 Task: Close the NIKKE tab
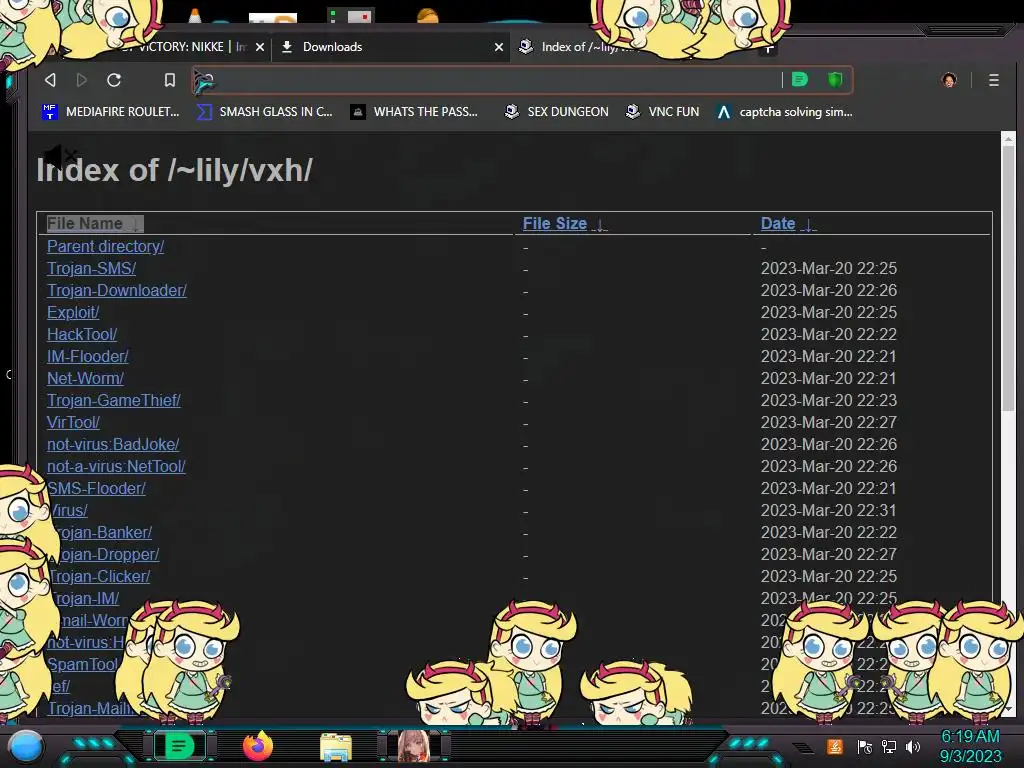point(260,47)
